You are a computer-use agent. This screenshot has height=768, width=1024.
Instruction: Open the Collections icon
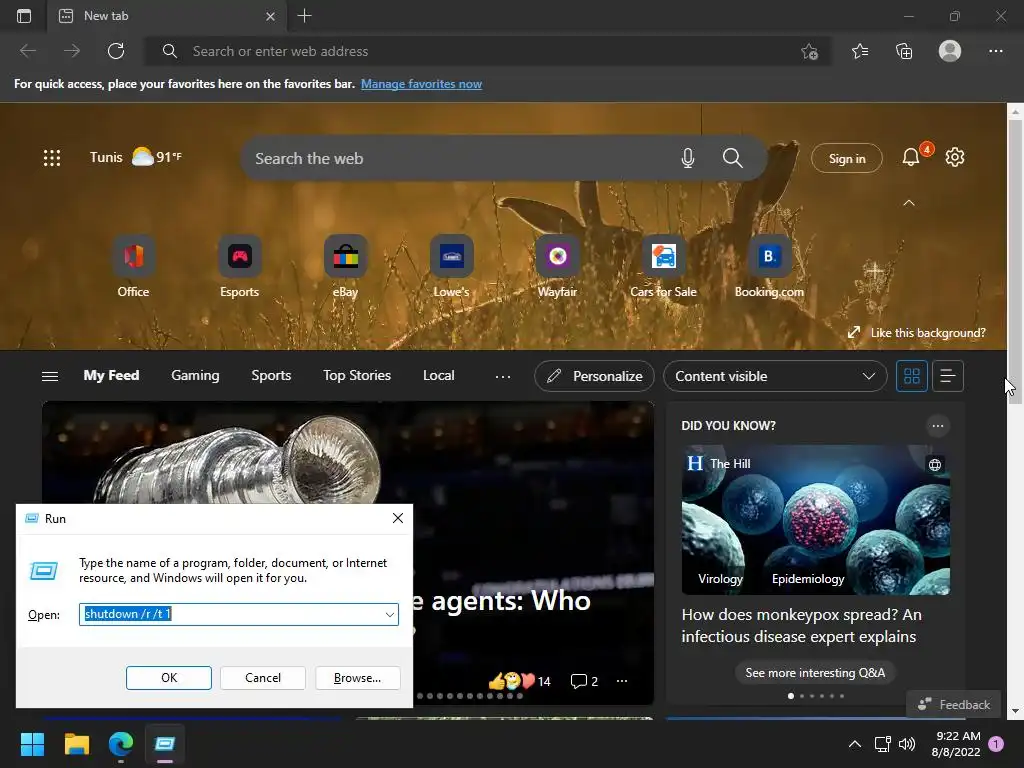point(904,51)
